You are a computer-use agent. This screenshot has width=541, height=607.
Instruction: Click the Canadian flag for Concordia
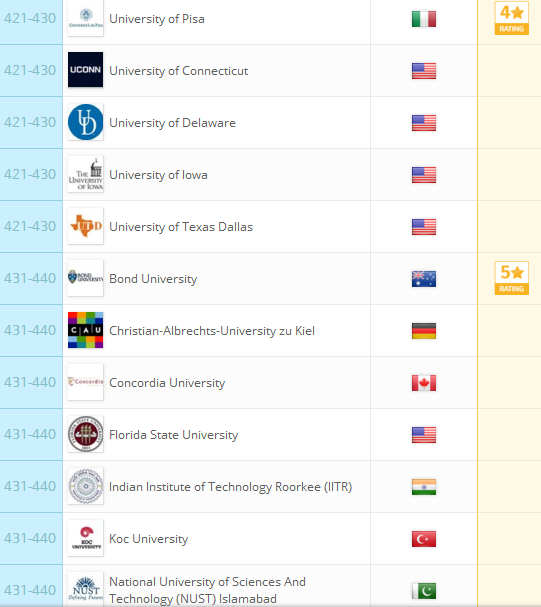[424, 383]
